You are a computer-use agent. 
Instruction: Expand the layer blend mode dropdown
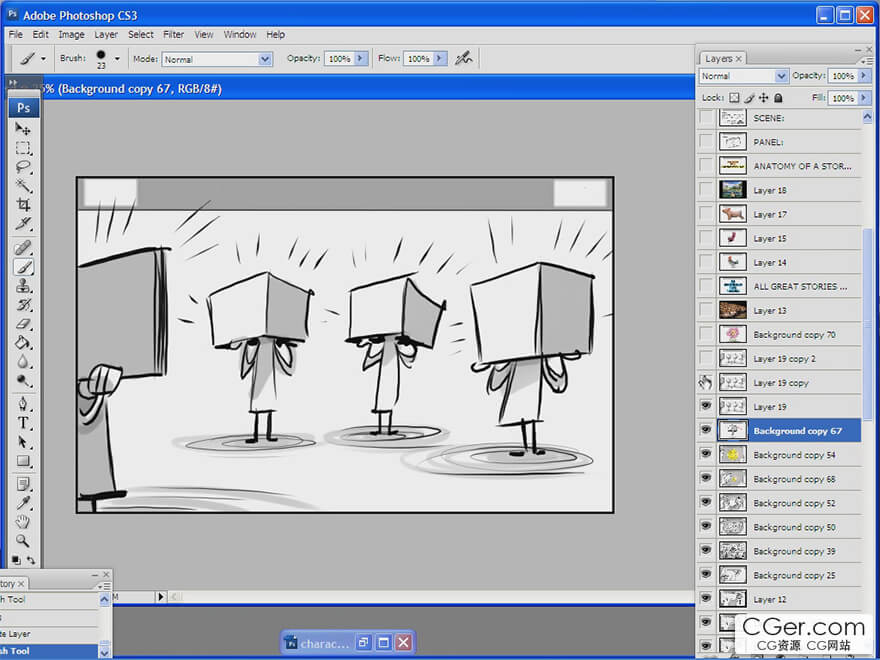pos(781,76)
